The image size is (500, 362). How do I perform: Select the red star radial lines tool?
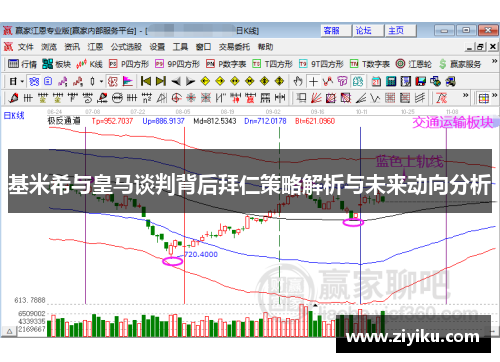tap(191, 98)
